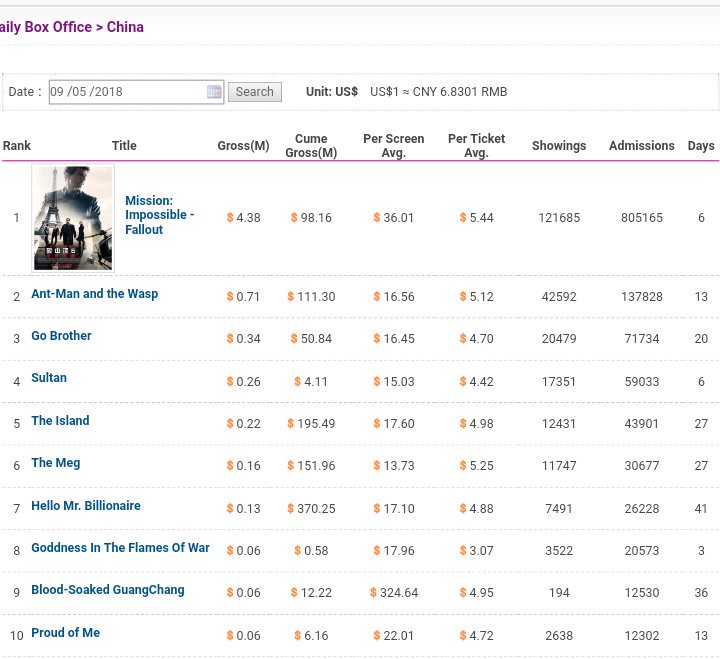Click the Per Ticket Avg. column header
720x659 pixels.
click(477, 146)
